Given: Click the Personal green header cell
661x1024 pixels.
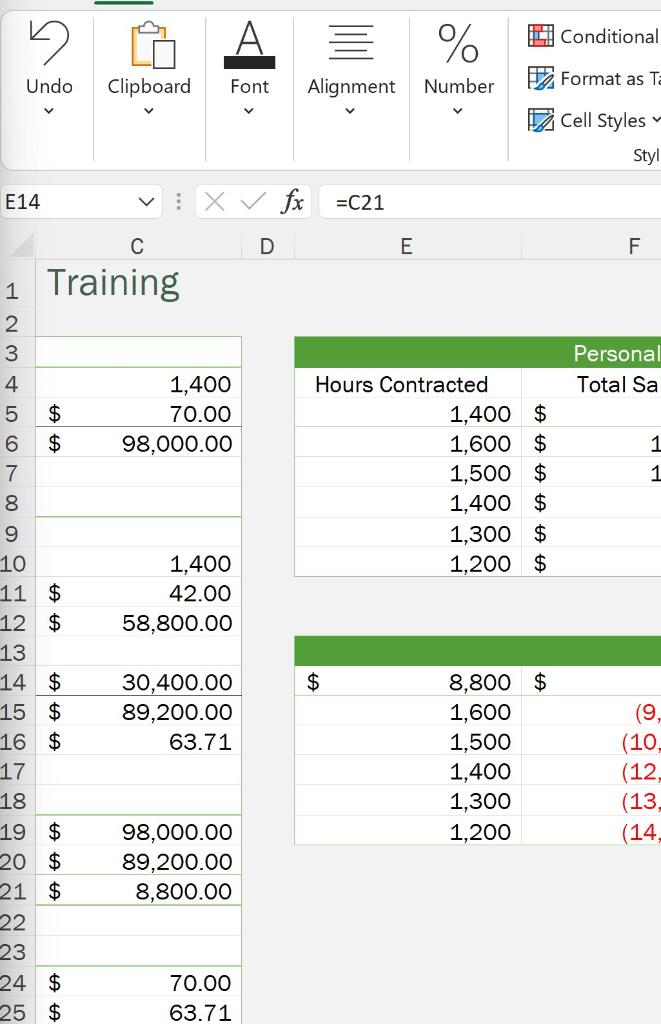Looking at the screenshot, I should (477, 353).
